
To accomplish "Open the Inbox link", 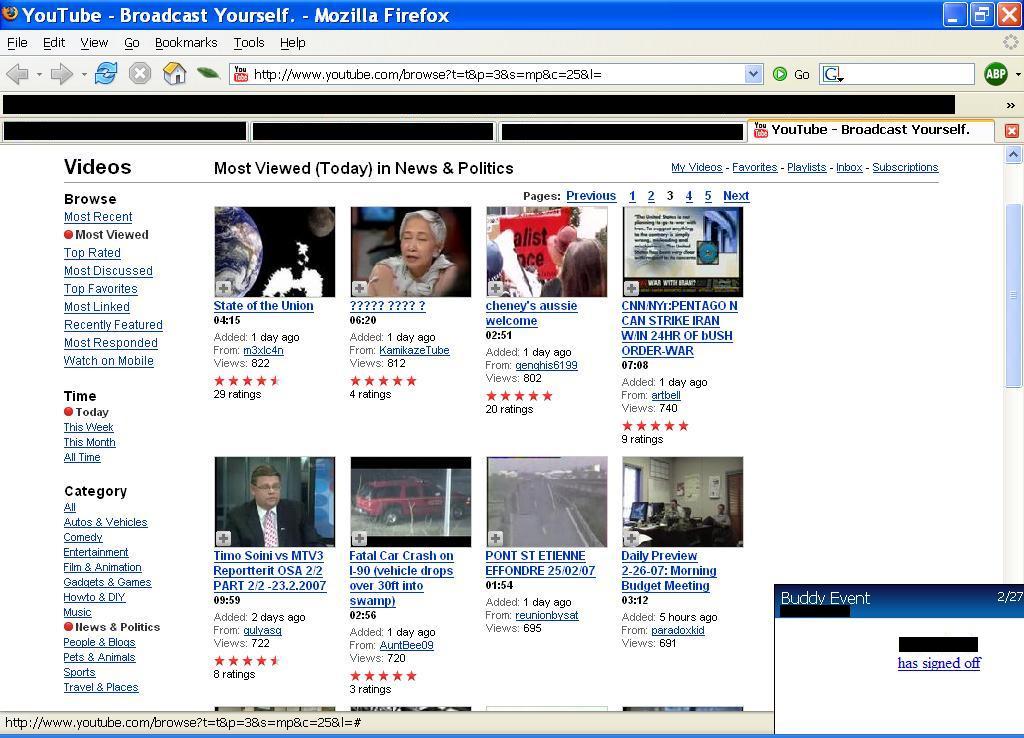I will tap(849, 167).
